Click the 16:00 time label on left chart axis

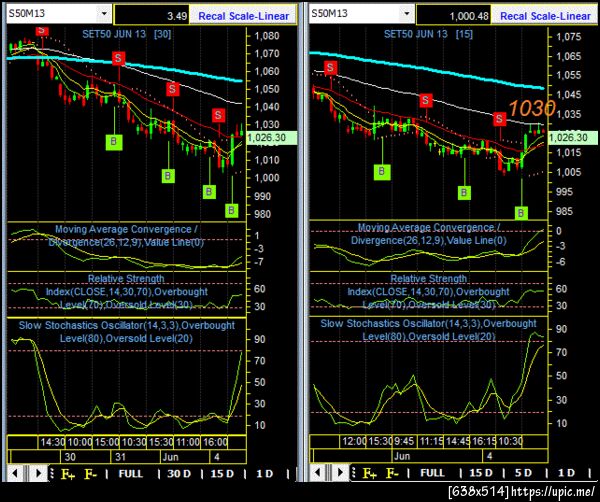pos(215,442)
